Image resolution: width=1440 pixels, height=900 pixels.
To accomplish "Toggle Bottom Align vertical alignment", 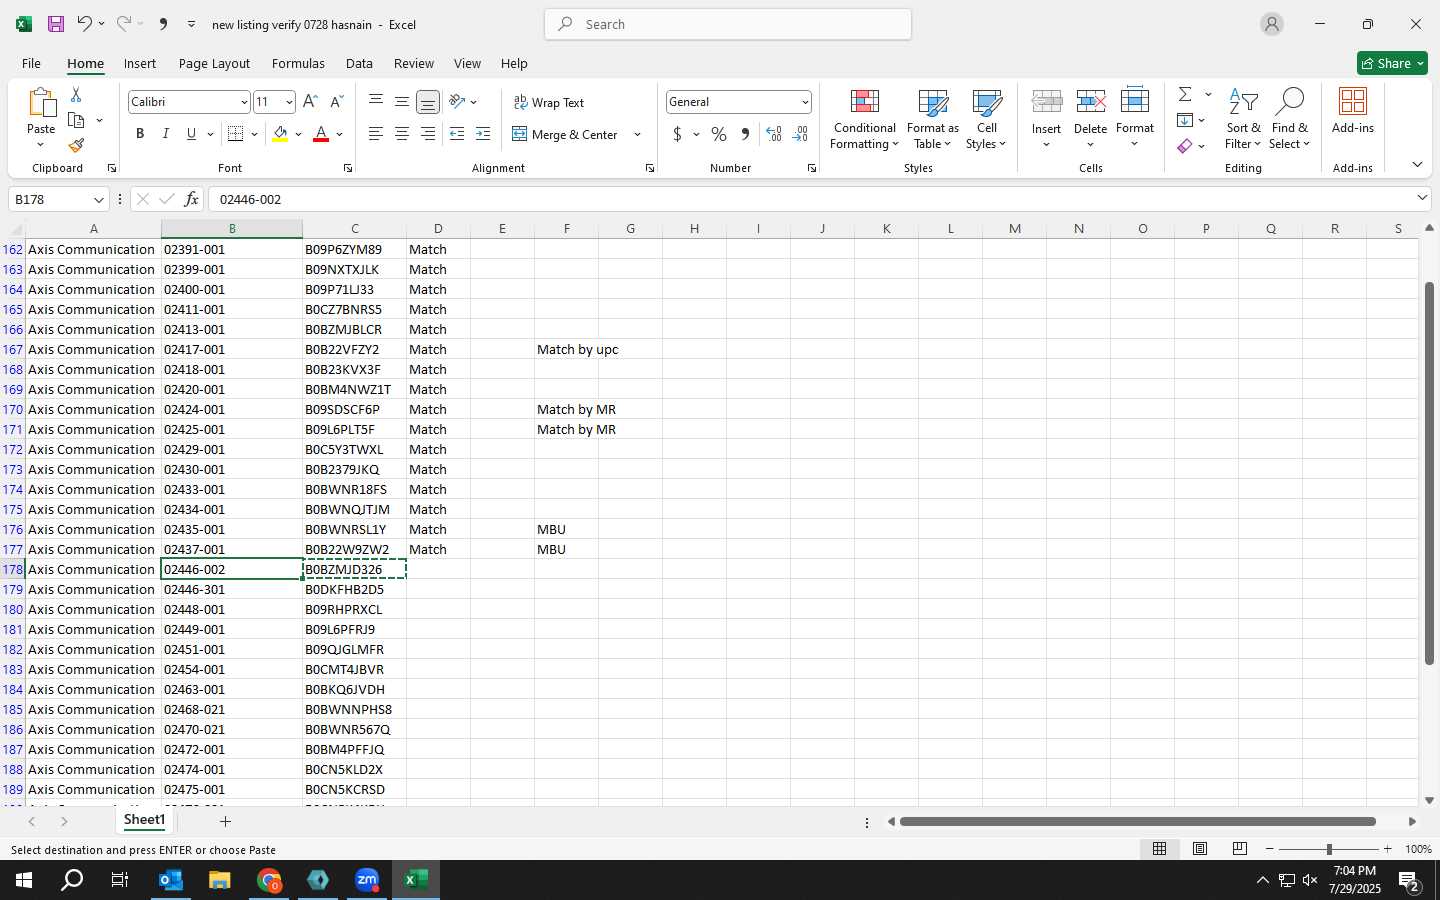I will (x=427, y=102).
